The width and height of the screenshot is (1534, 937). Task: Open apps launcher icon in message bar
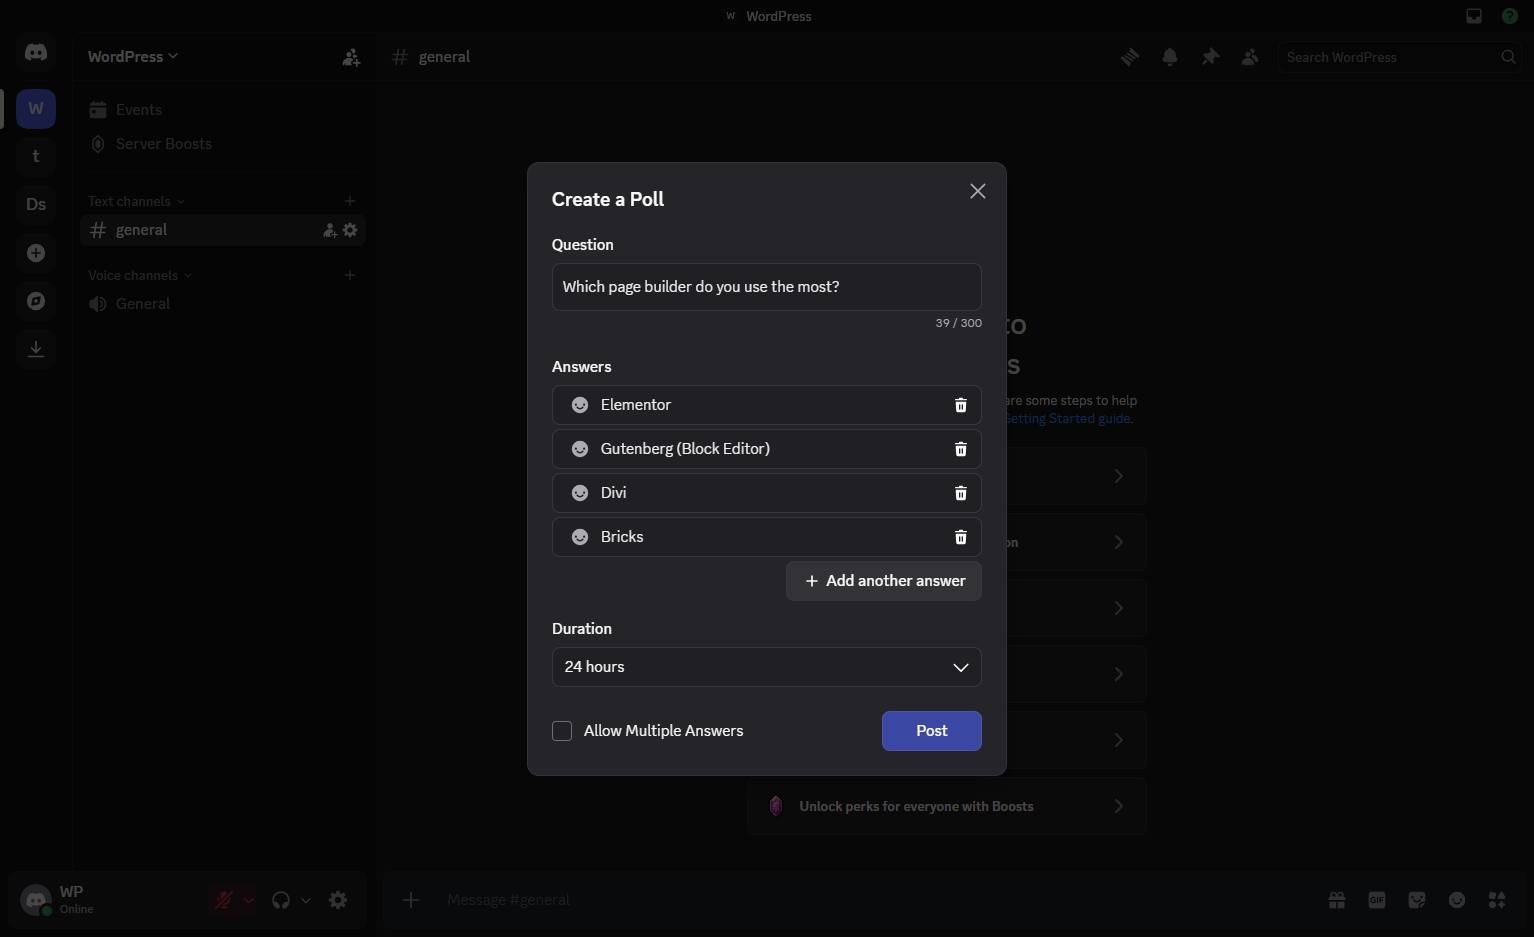(x=1497, y=900)
